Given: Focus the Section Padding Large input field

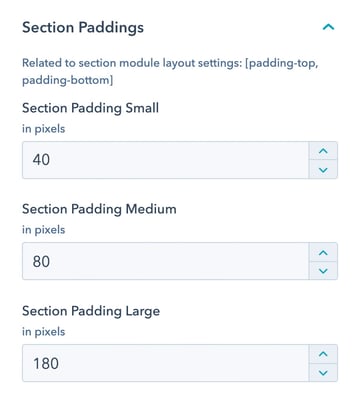Looking at the screenshot, I should (165, 363).
